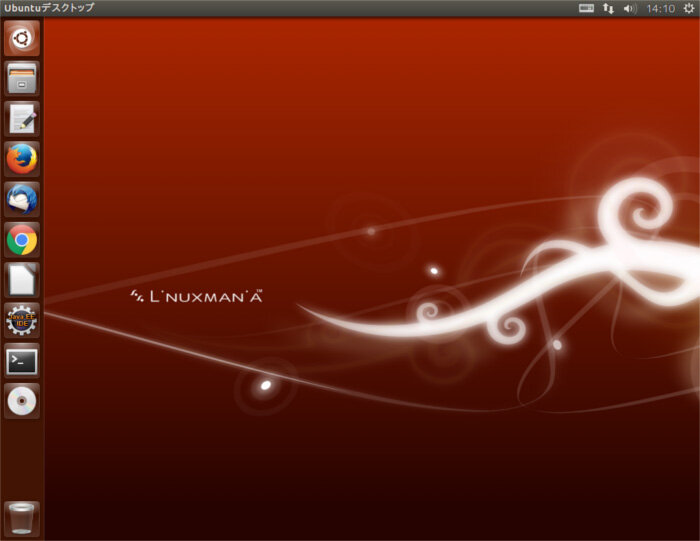Click the Ubuntuデスクトップ panel title
The width and height of the screenshot is (700, 541).
coord(49,8)
